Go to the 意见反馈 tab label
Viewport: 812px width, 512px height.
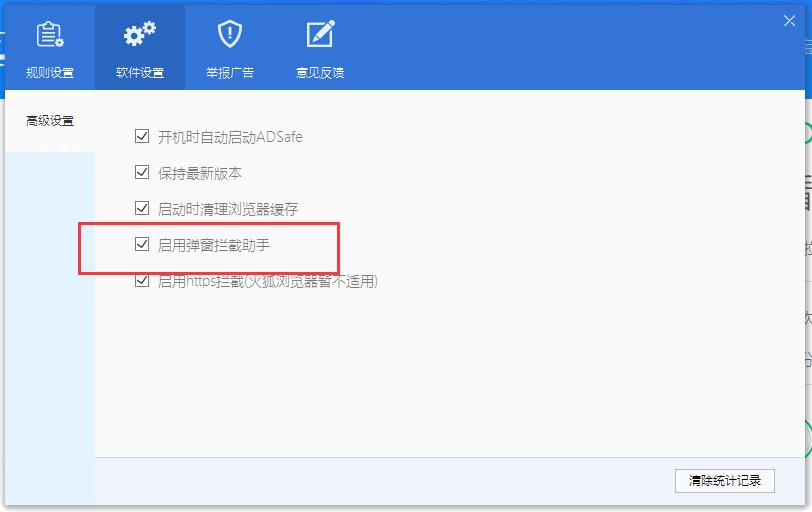pyautogui.click(x=320, y=72)
